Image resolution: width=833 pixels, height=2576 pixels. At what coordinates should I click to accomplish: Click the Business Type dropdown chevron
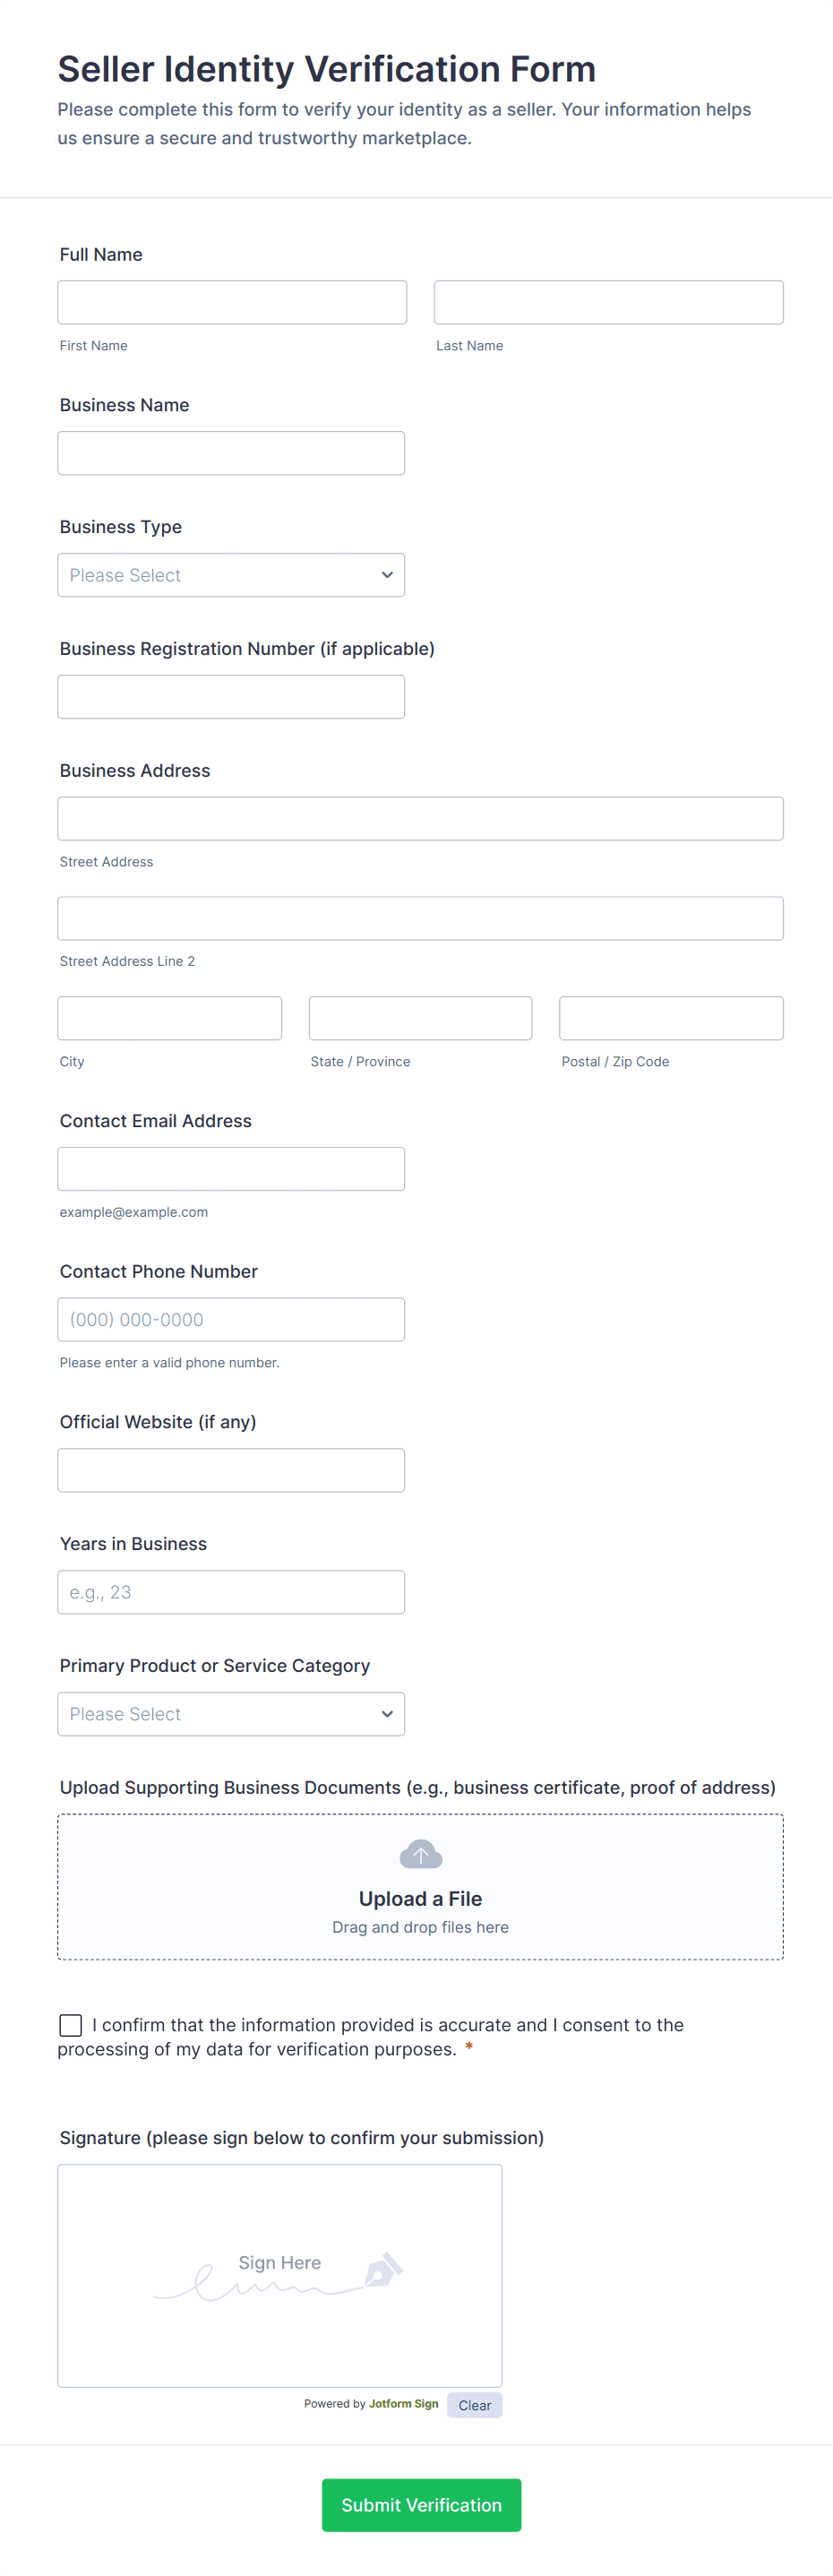point(386,575)
